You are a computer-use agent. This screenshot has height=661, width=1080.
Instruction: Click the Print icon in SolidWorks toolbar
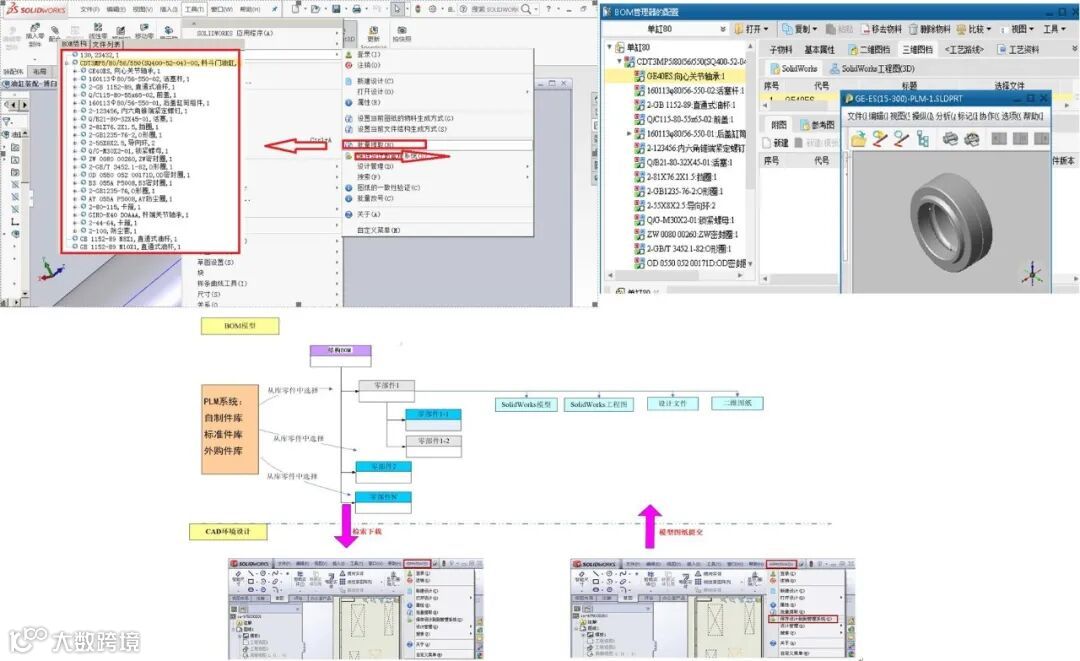coord(357,9)
